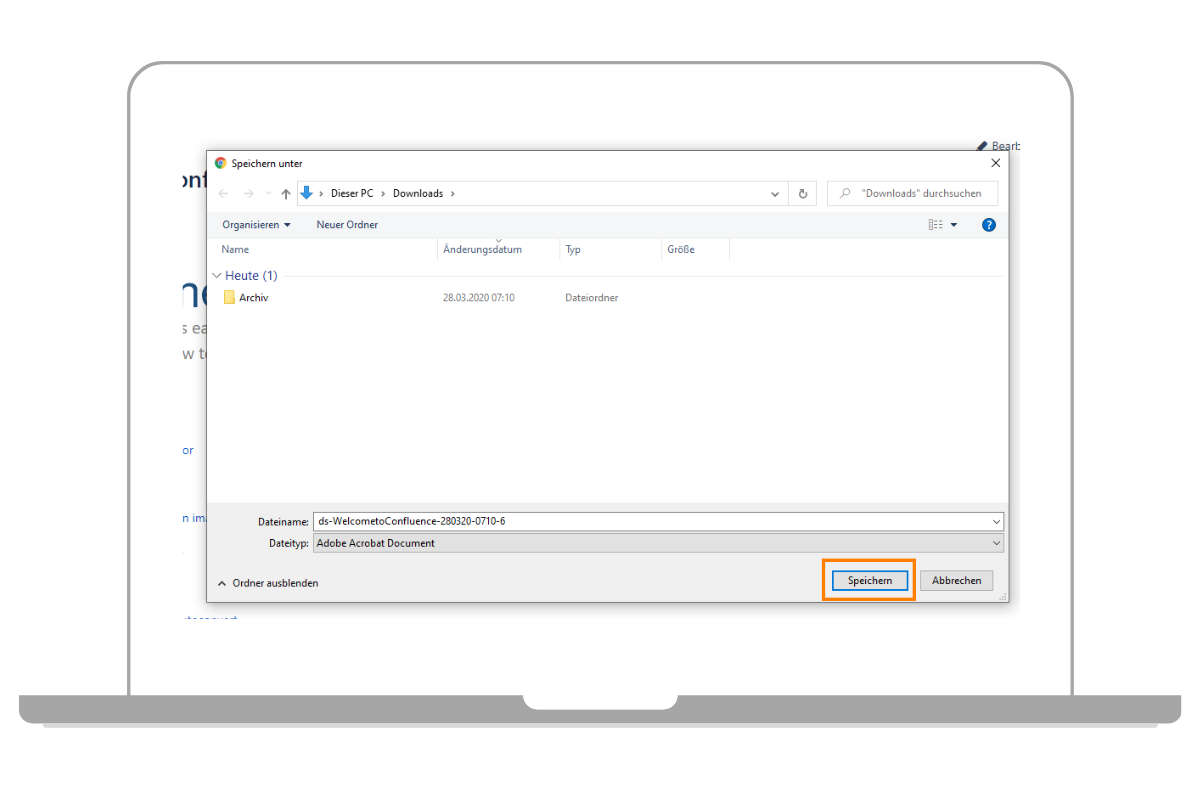Click the Dateiname text field
The width and height of the screenshot is (1200, 790).
[650, 521]
